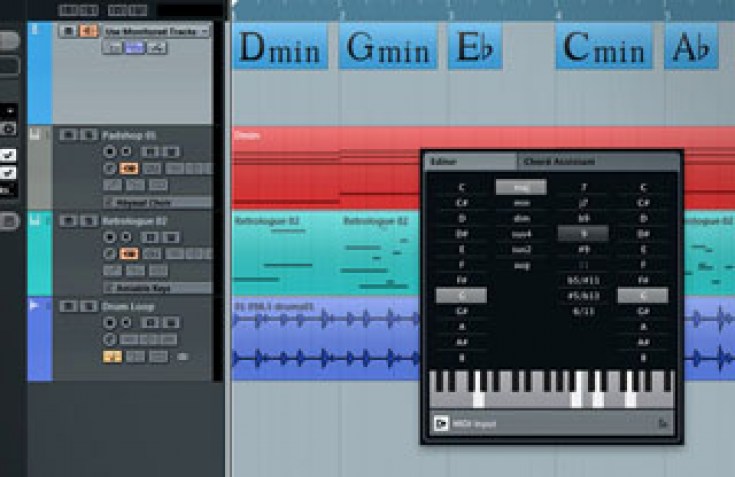Select the highlighted 9 tension

click(x=583, y=233)
